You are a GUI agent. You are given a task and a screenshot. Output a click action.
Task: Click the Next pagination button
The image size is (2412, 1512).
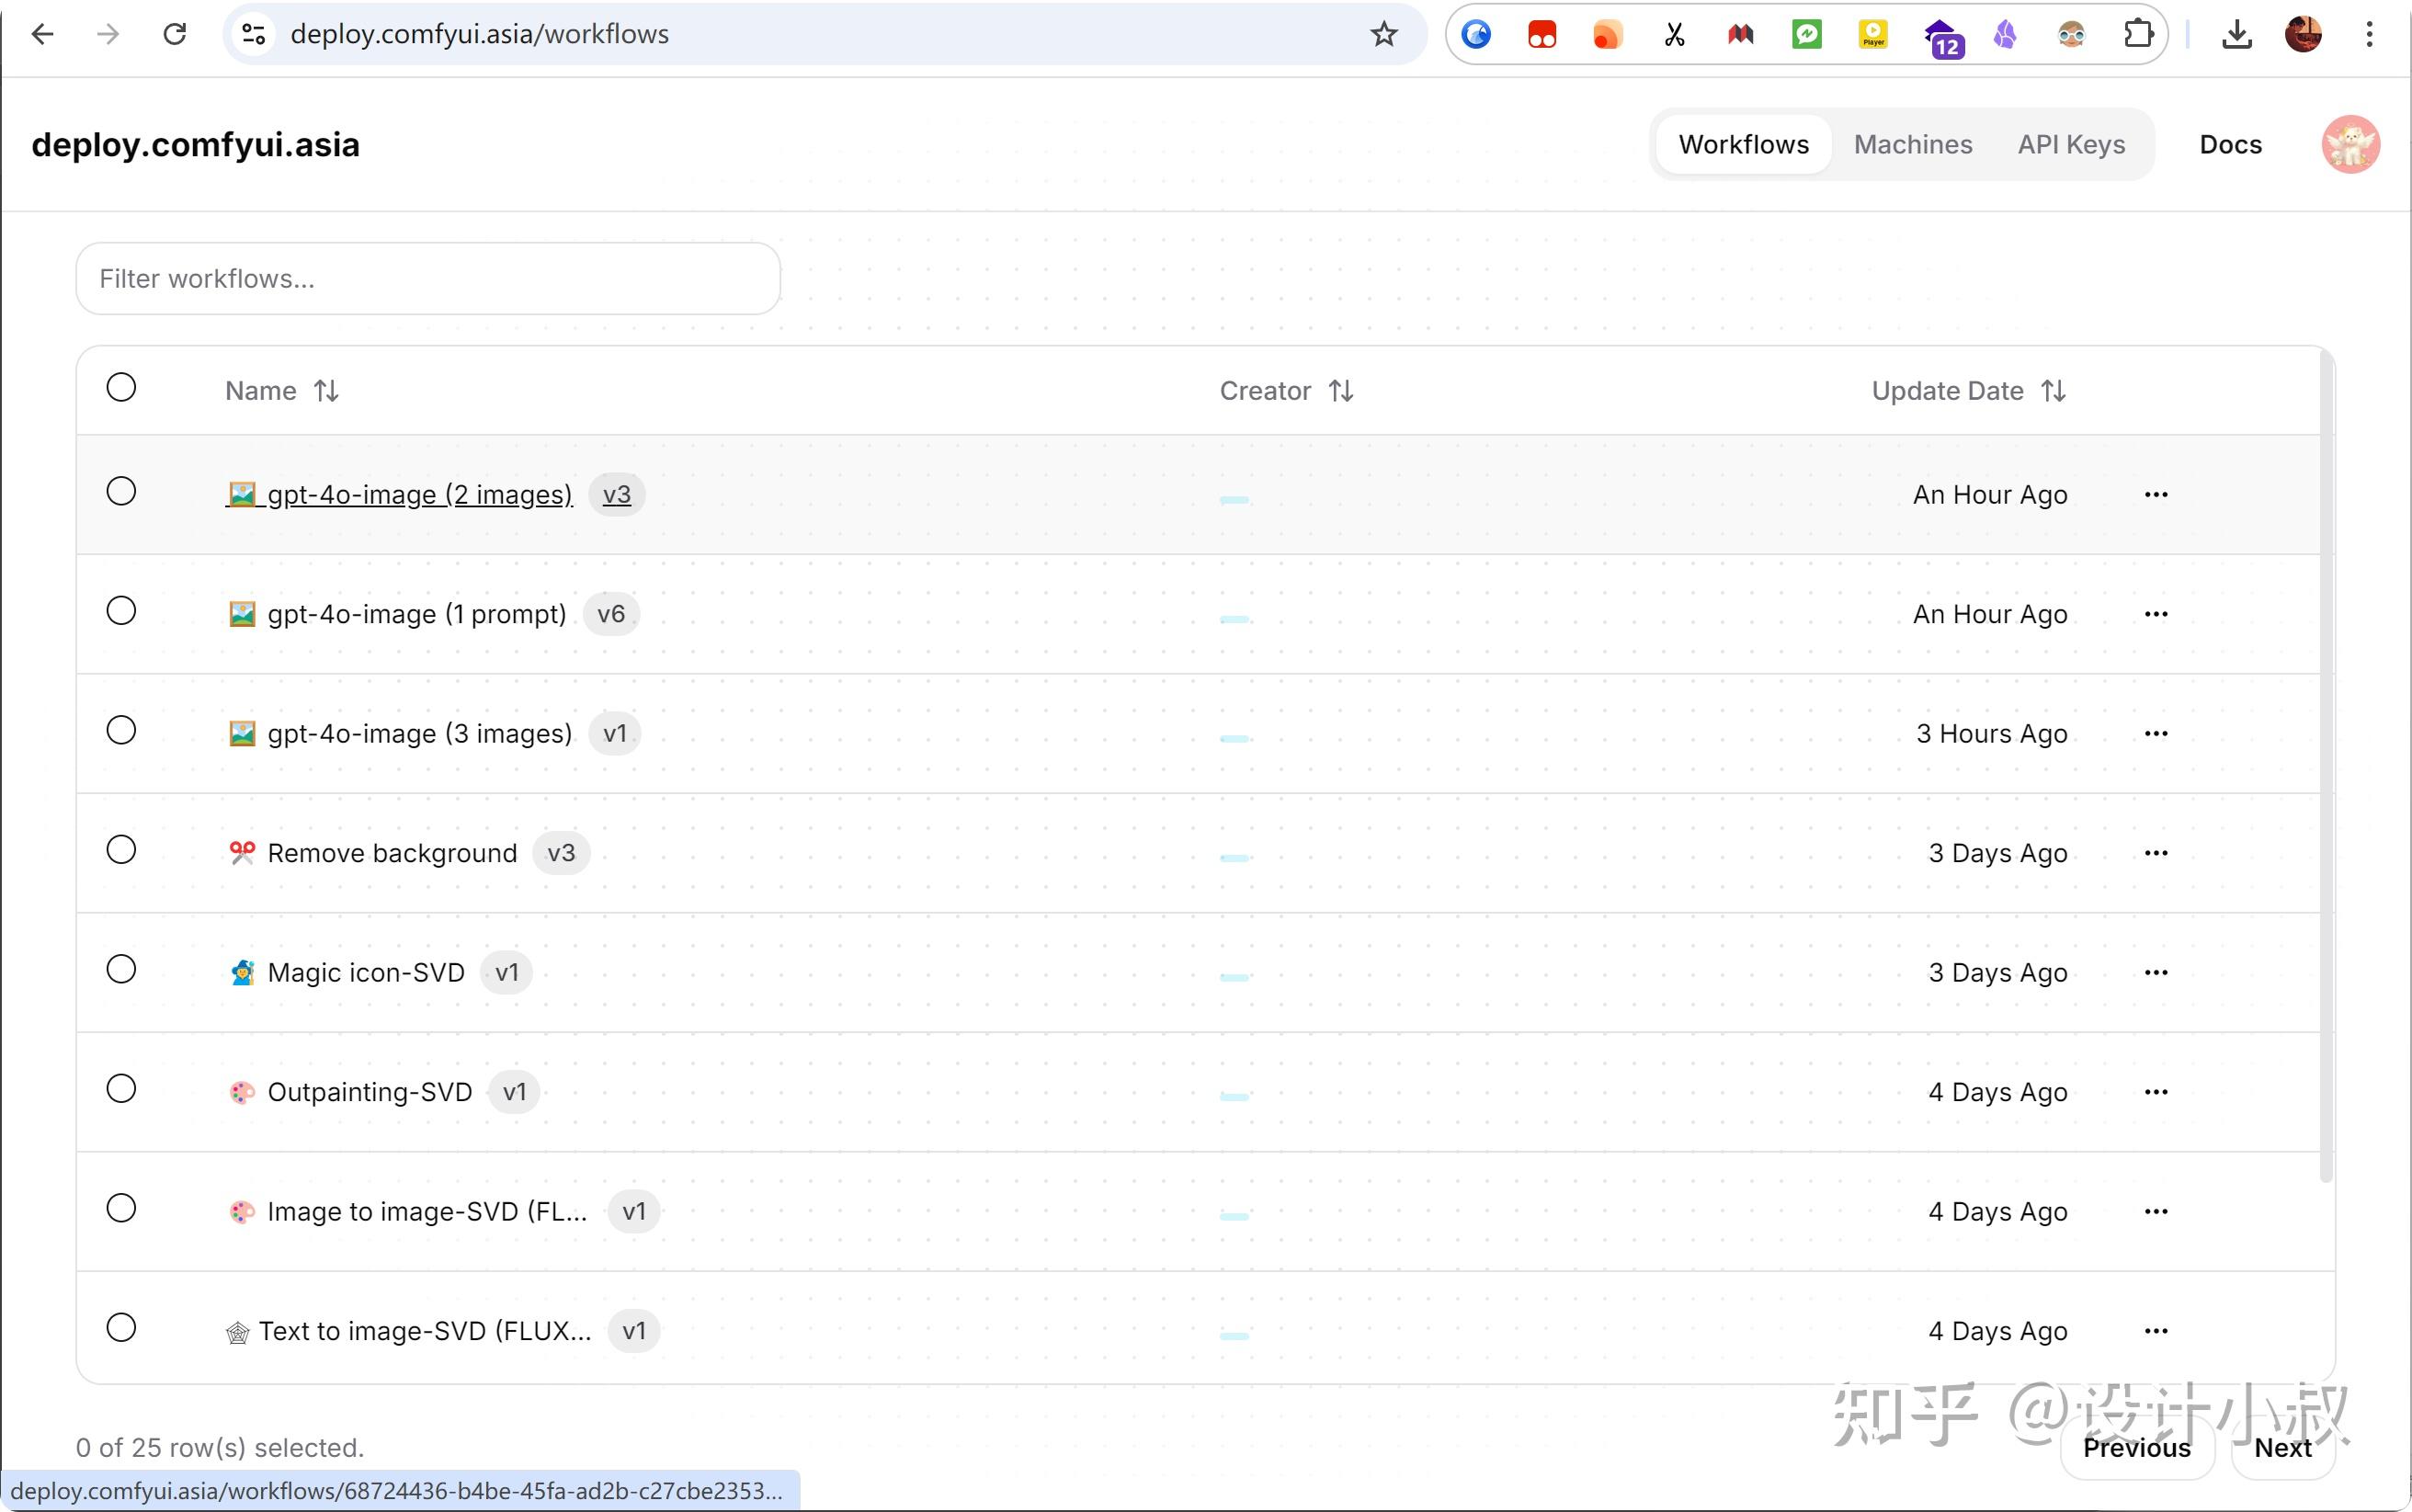click(x=2282, y=1447)
